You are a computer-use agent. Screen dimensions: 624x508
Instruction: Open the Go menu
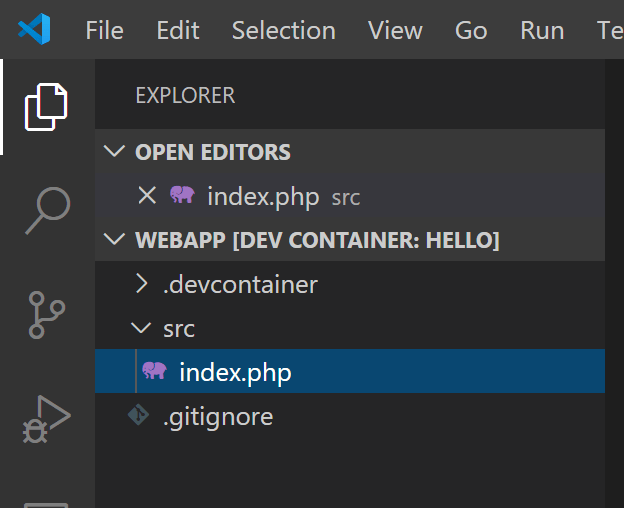[x=471, y=30]
